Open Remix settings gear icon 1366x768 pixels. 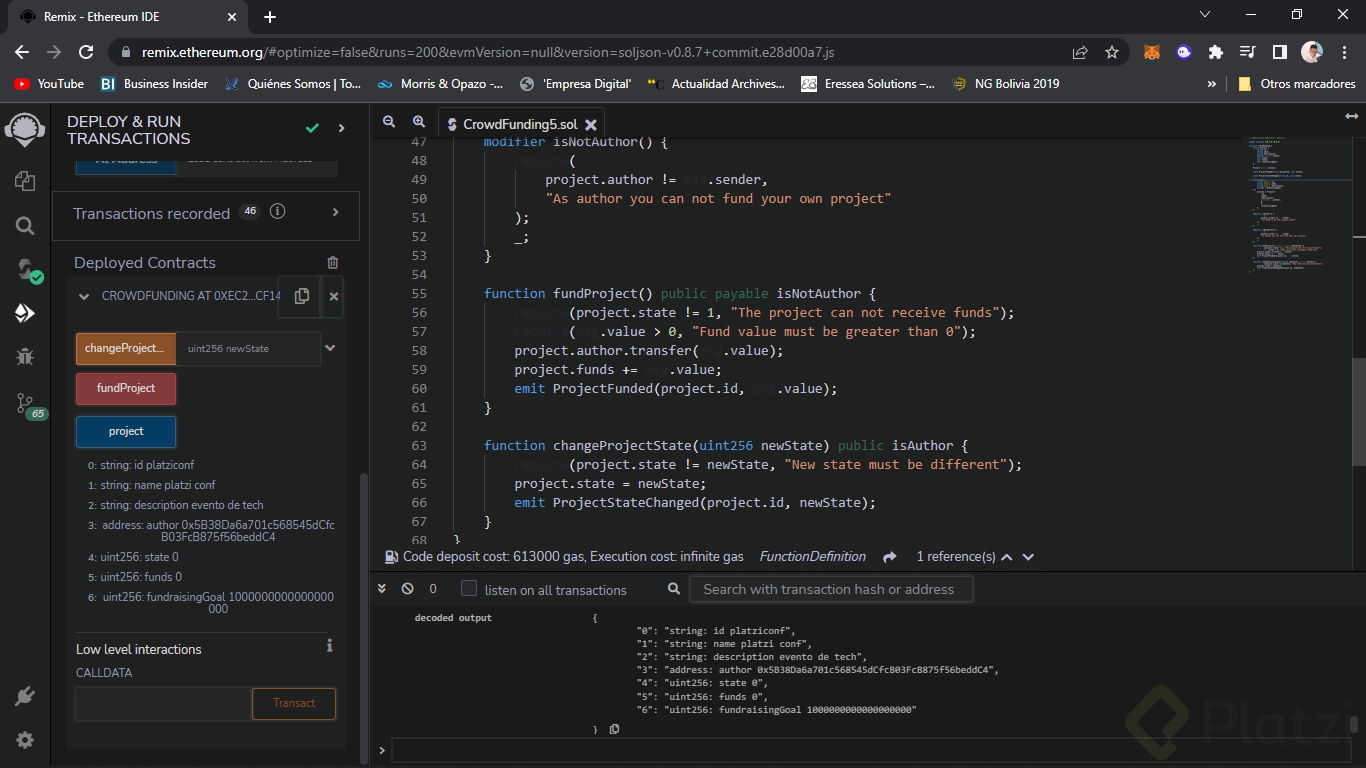pos(25,740)
